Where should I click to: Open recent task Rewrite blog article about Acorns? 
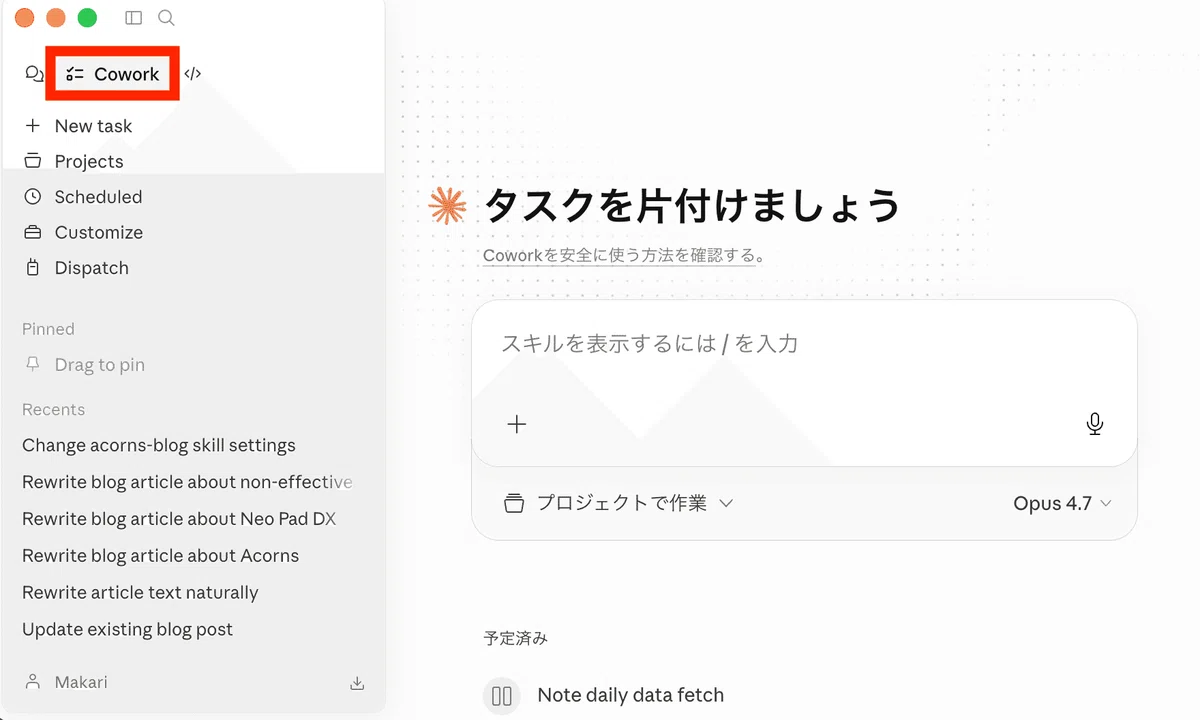coord(161,556)
